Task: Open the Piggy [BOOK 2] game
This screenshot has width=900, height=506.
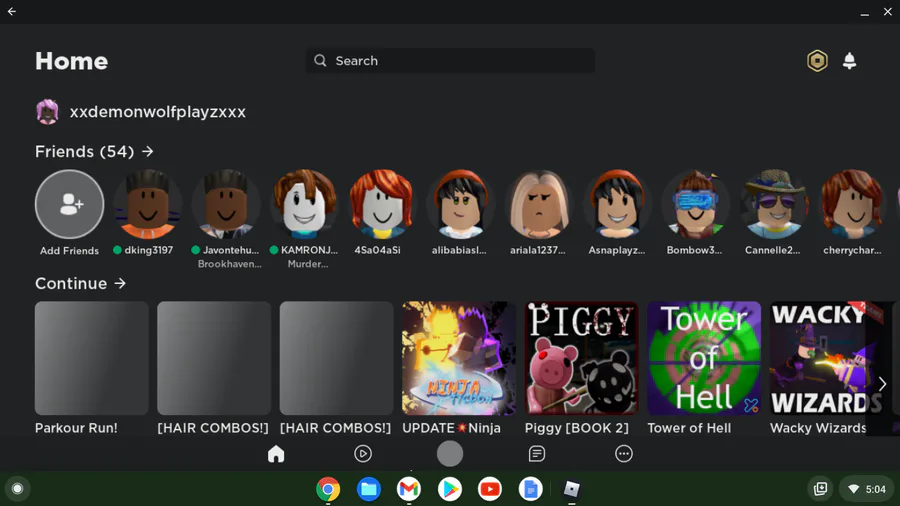Action: [581, 358]
